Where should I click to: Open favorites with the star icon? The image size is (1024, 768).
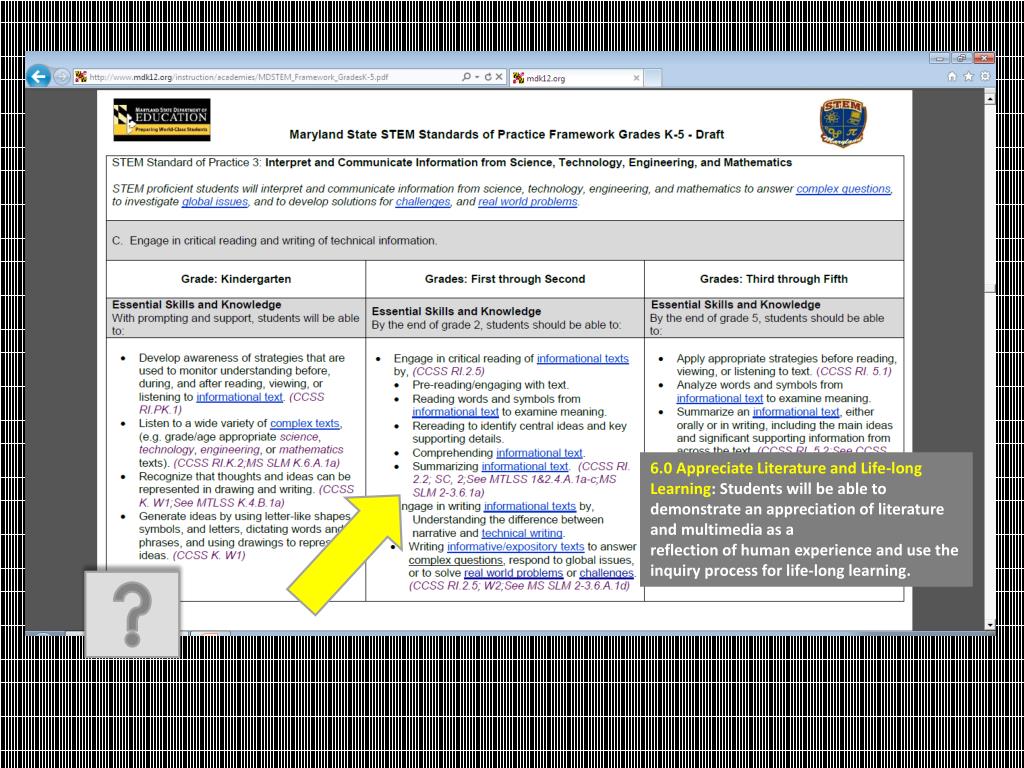[x=969, y=76]
